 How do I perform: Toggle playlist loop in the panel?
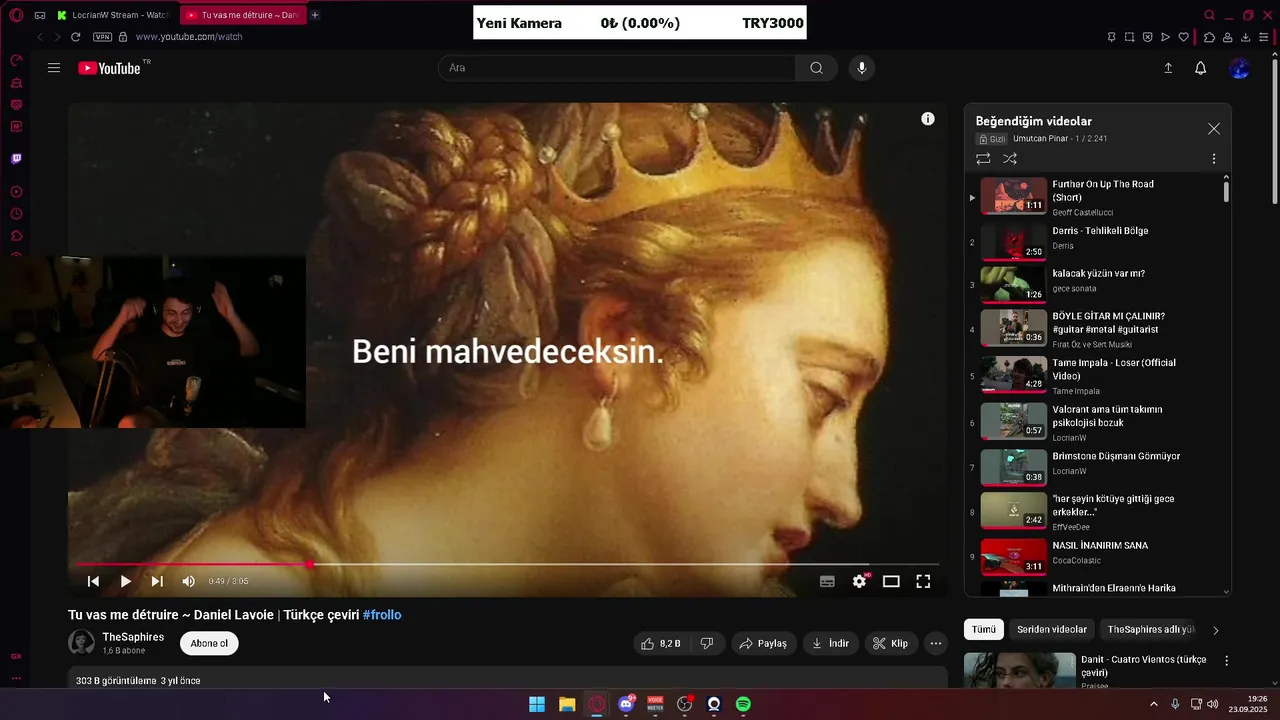click(983, 159)
